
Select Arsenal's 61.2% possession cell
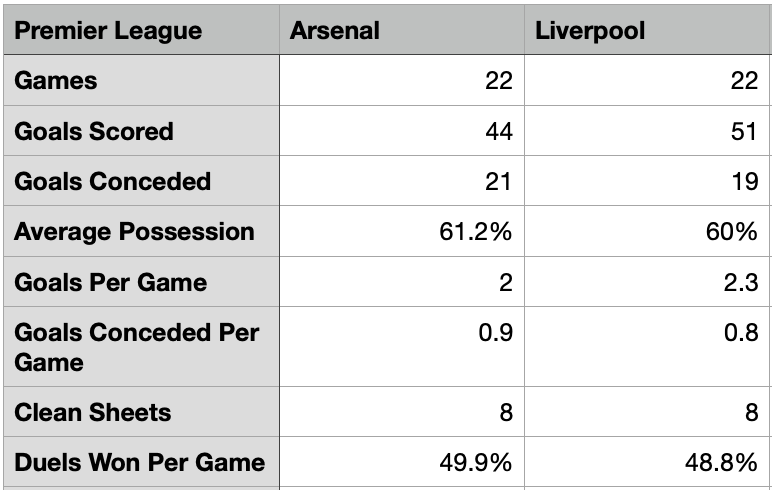[x=402, y=231]
